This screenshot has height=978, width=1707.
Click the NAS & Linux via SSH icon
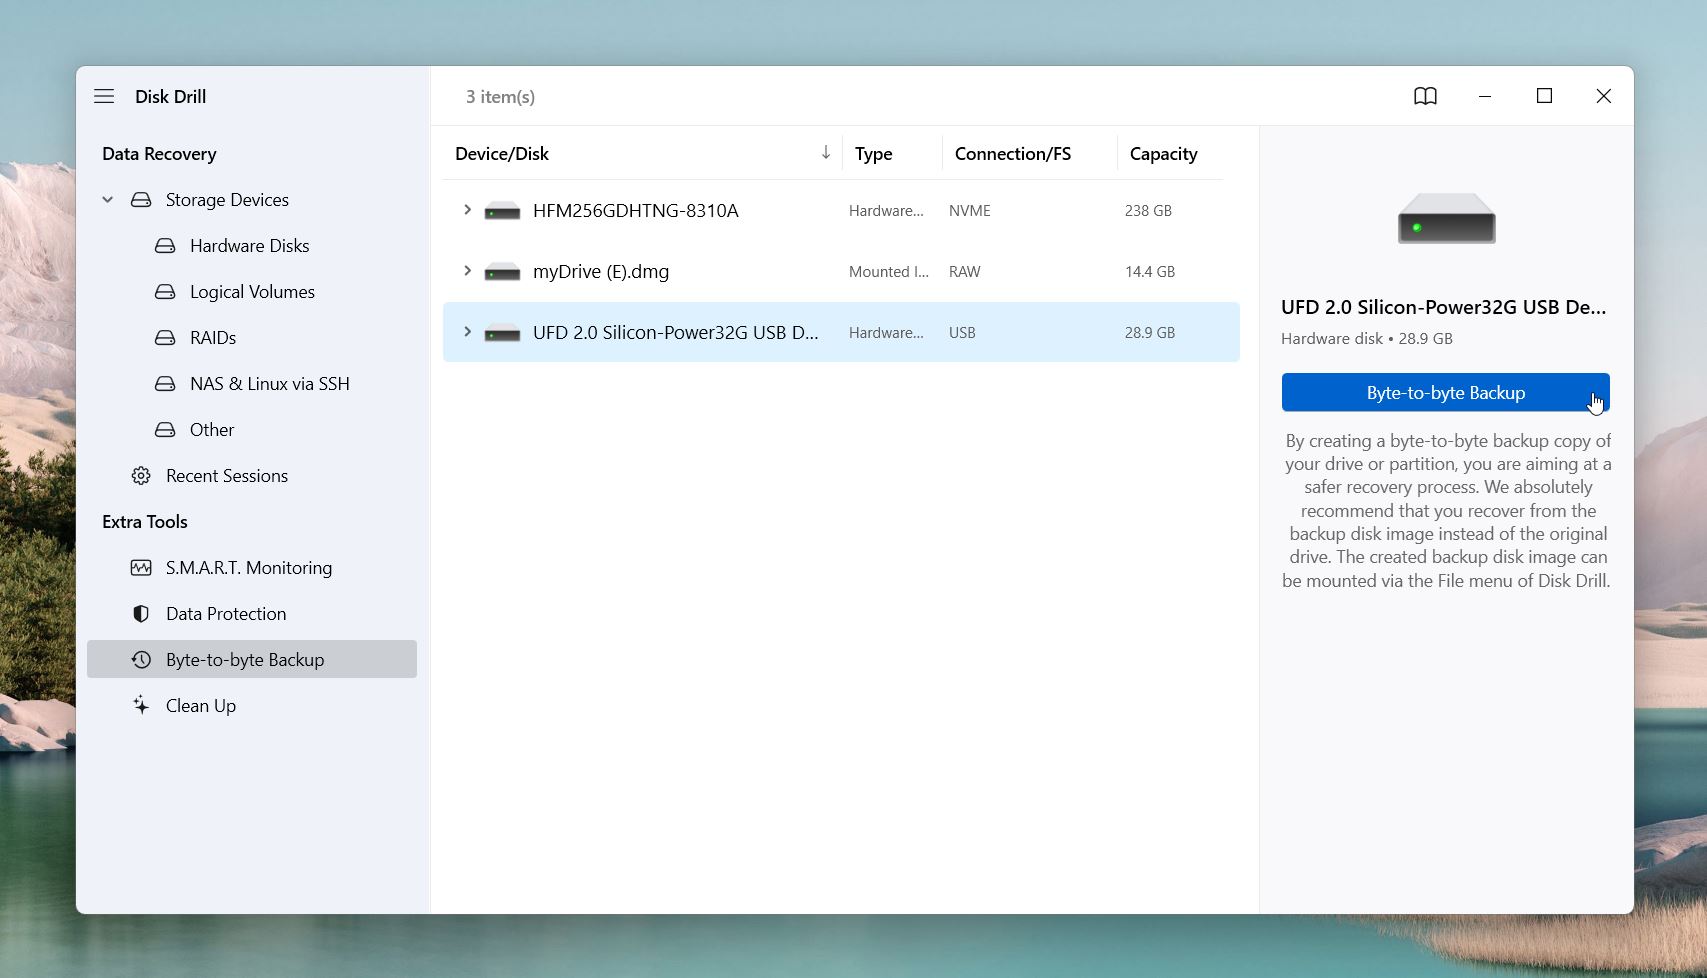[x=165, y=384]
